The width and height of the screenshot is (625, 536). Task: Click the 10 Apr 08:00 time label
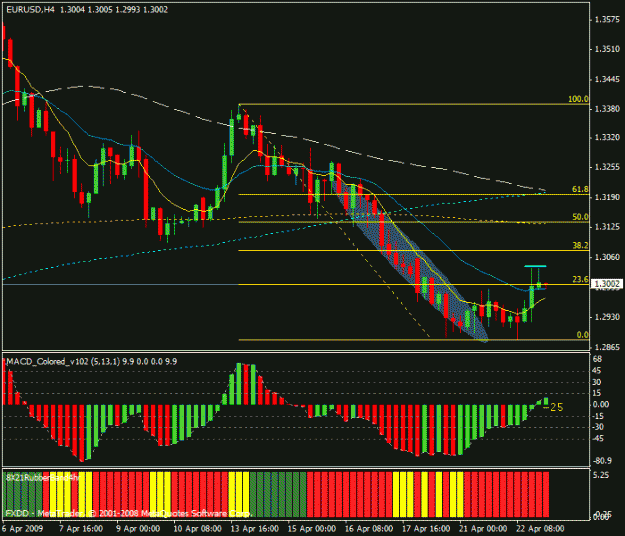(197, 528)
